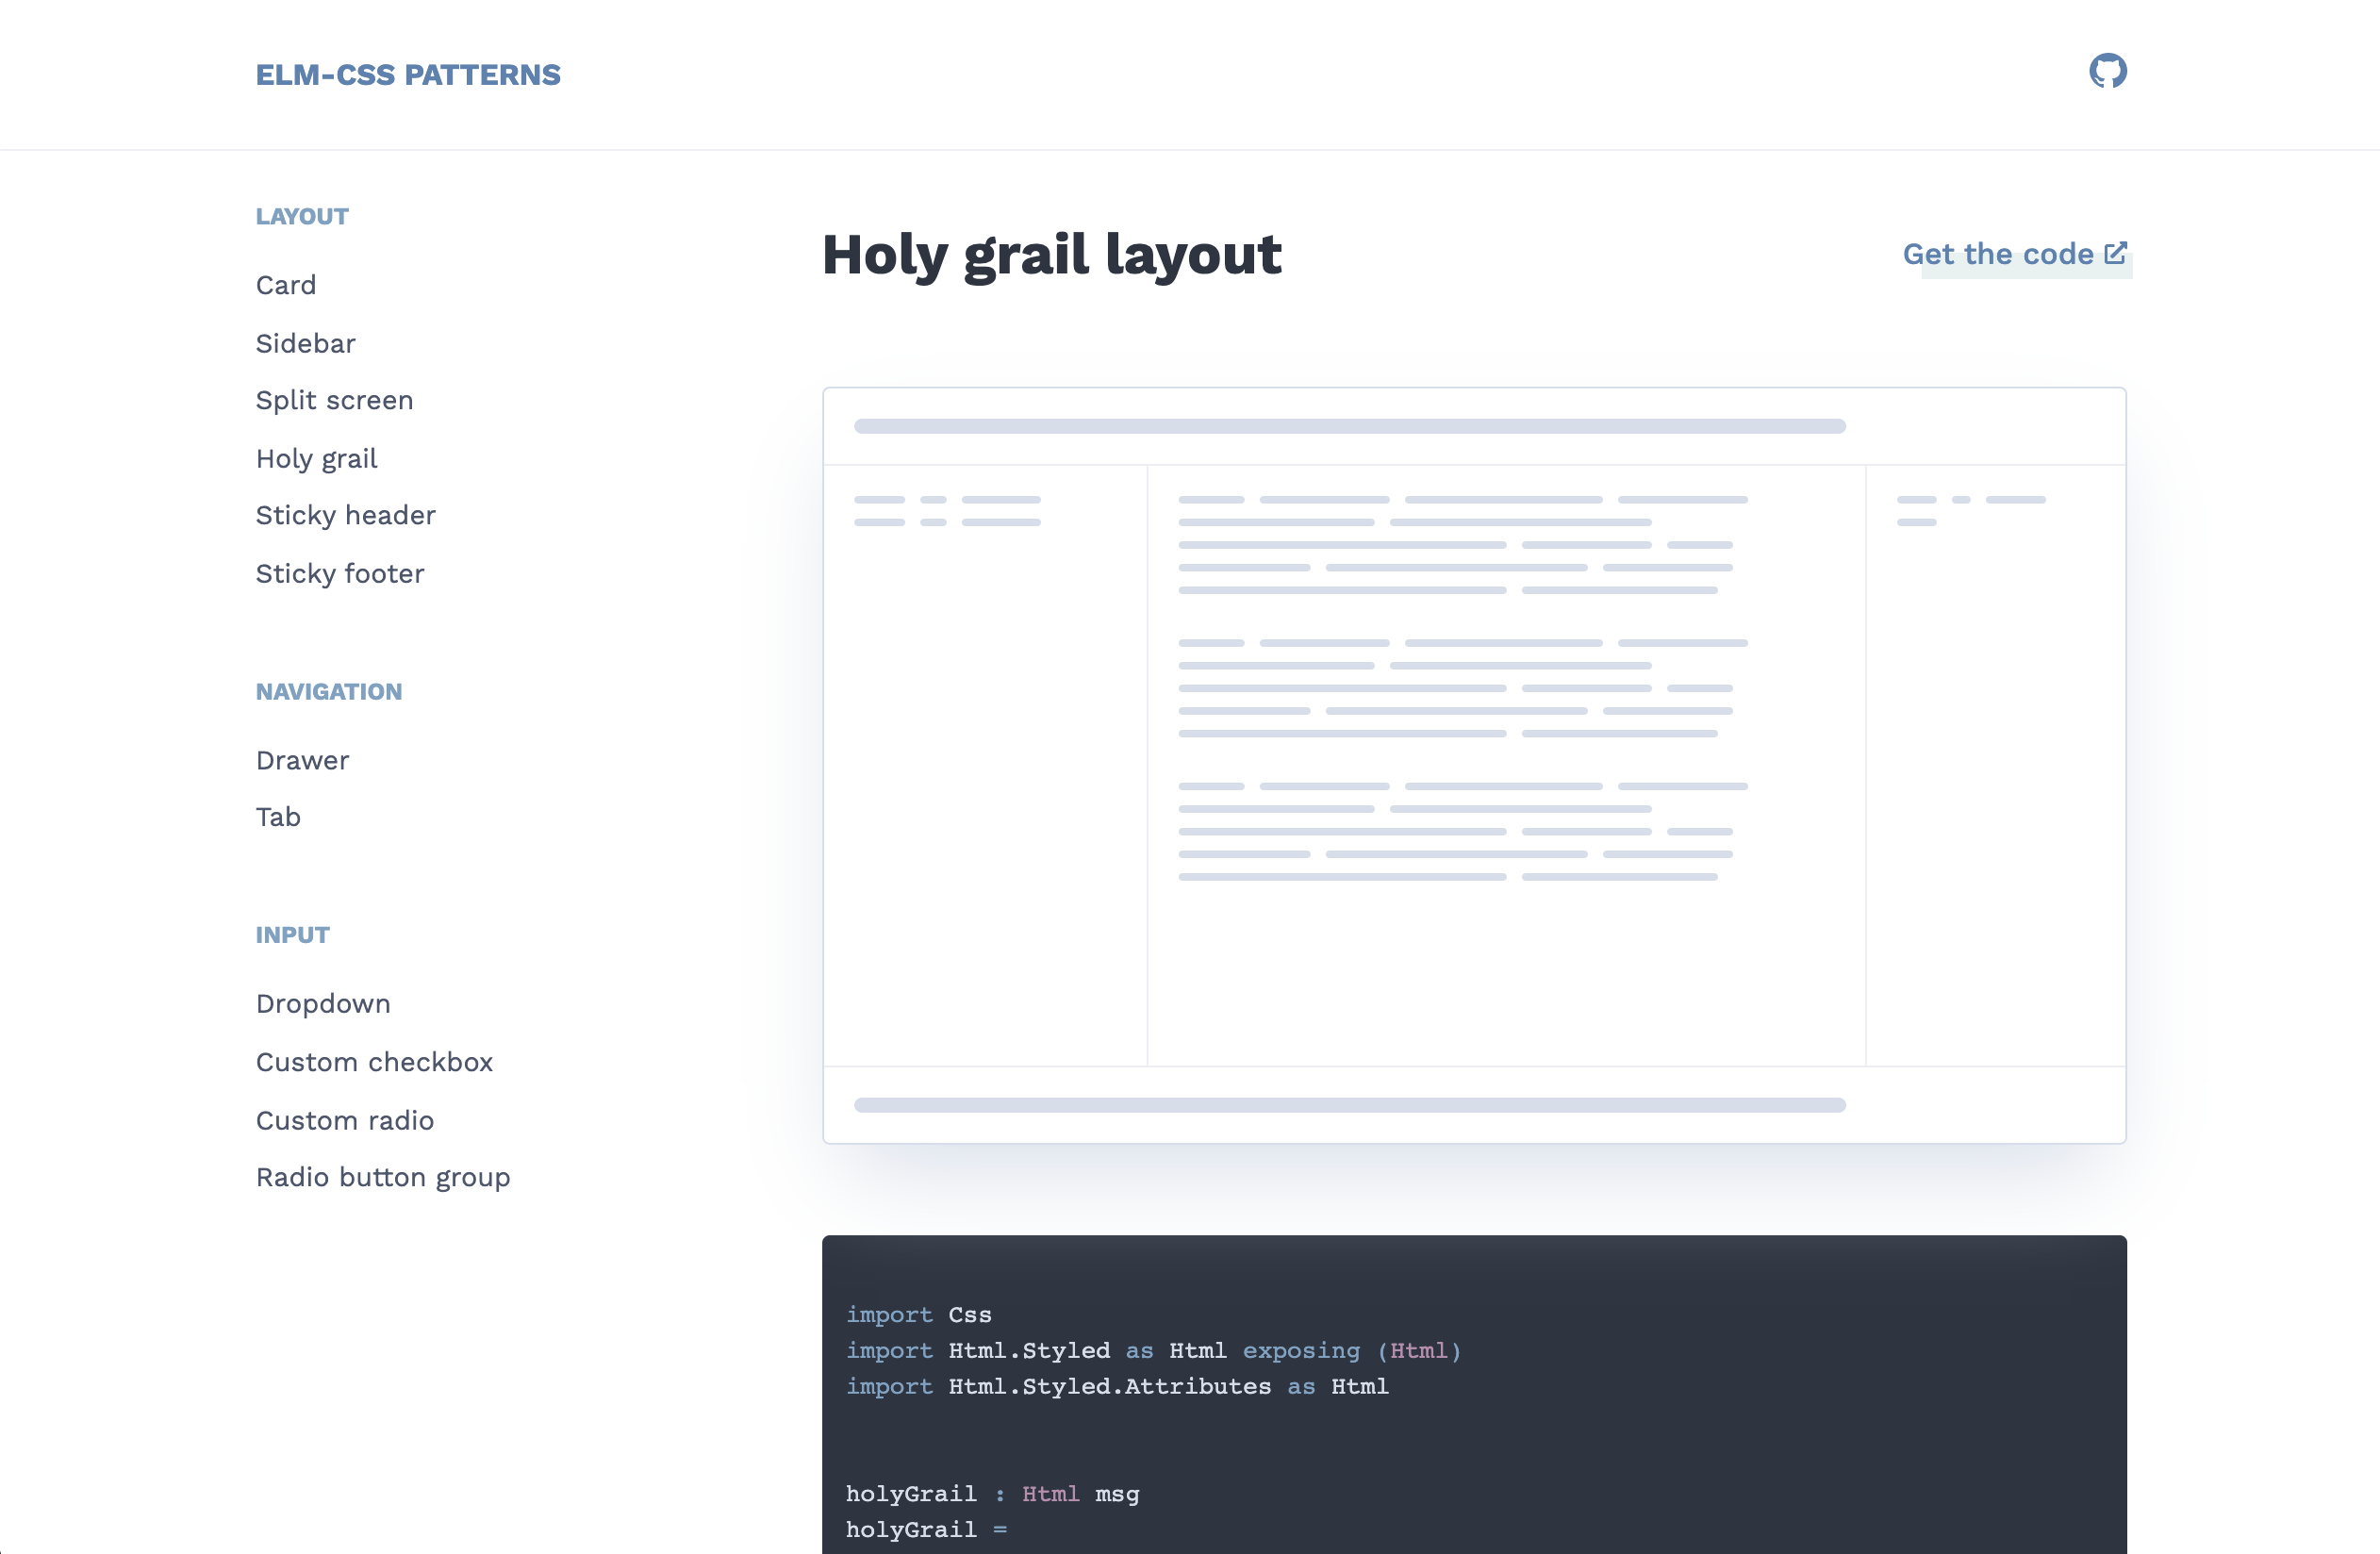Image resolution: width=2380 pixels, height=1554 pixels.
Task: Click the ELM-CSS PATTERNS site title
Action: click(408, 75)
